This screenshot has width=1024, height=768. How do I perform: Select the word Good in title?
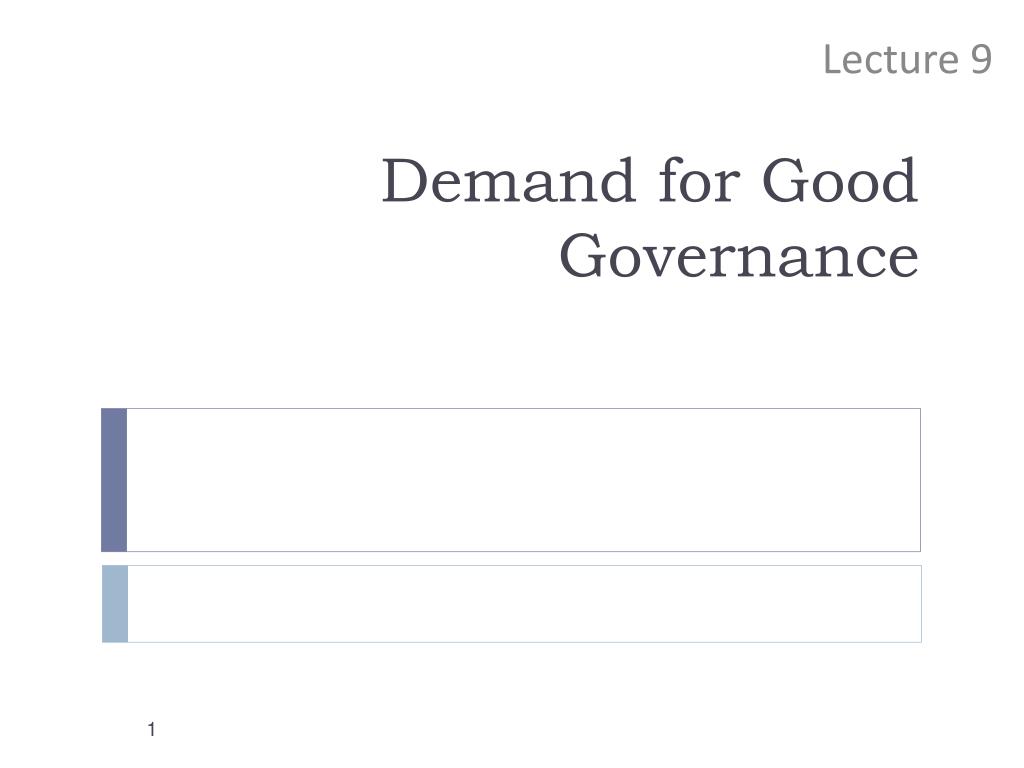[x=840, y=180]
